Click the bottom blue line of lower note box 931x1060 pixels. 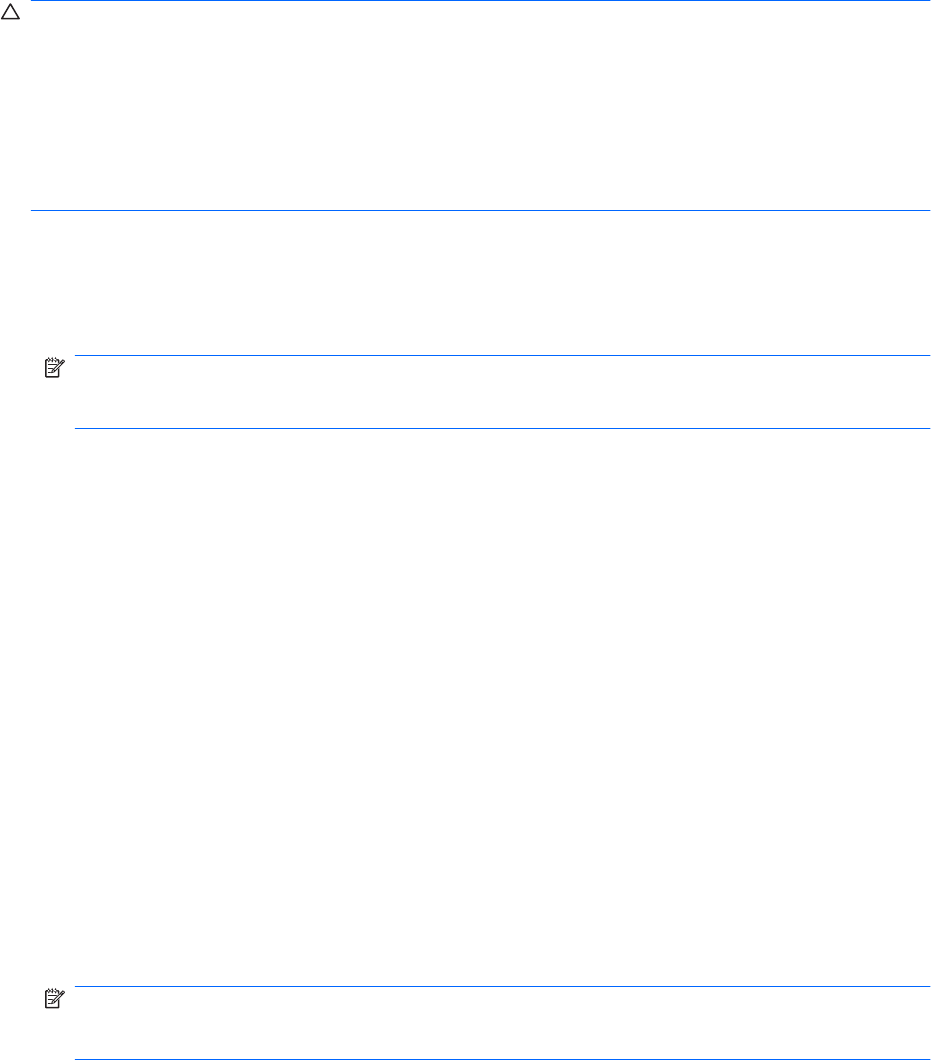click(x=502, y=1059)
